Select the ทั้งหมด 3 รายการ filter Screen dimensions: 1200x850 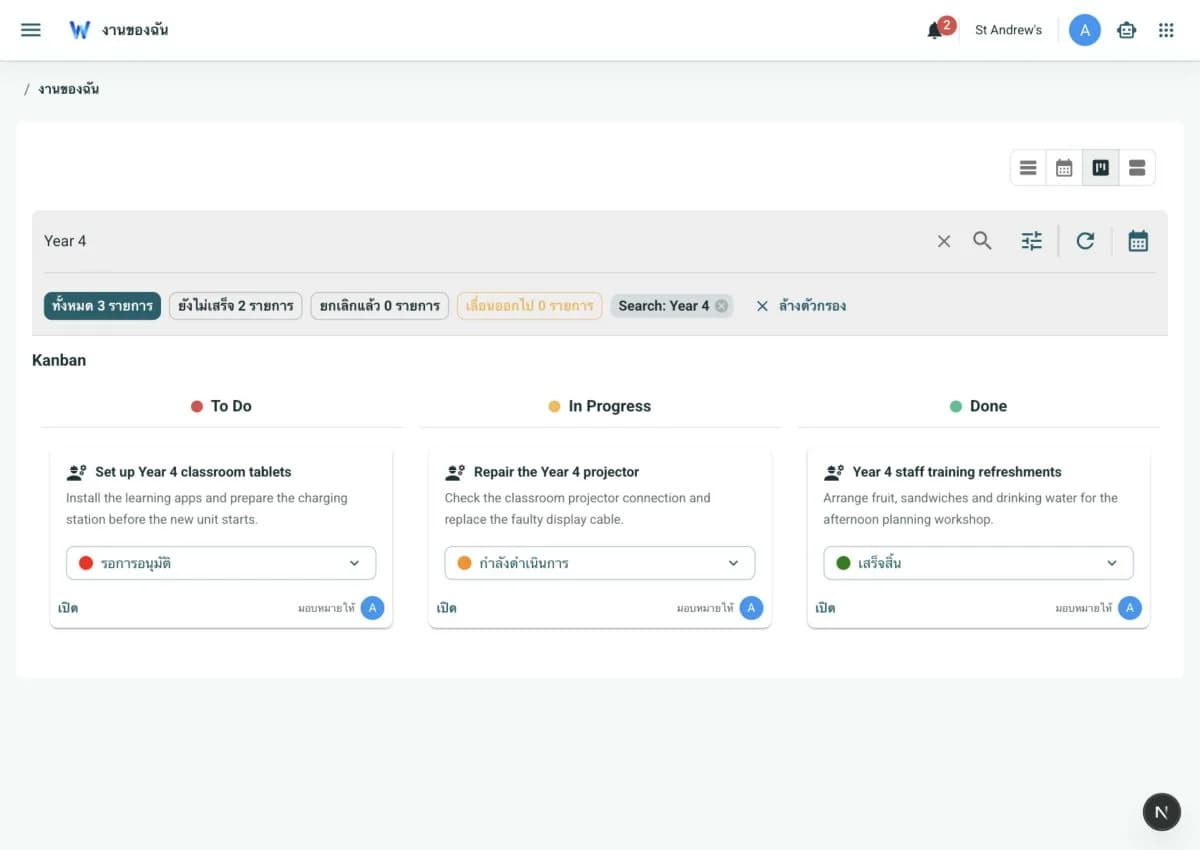click(102, 306)
